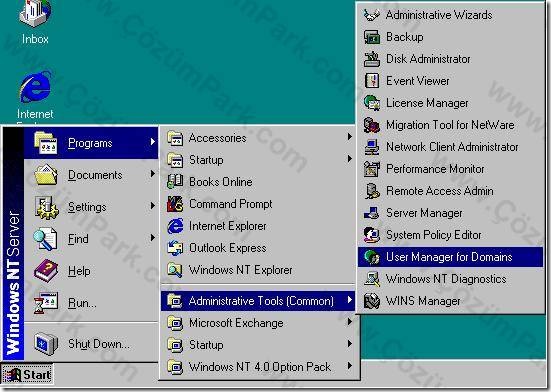Screen dimensions: 551x392
Task: Launch Performance Monitor entry
Action: [x=450, y=169]
